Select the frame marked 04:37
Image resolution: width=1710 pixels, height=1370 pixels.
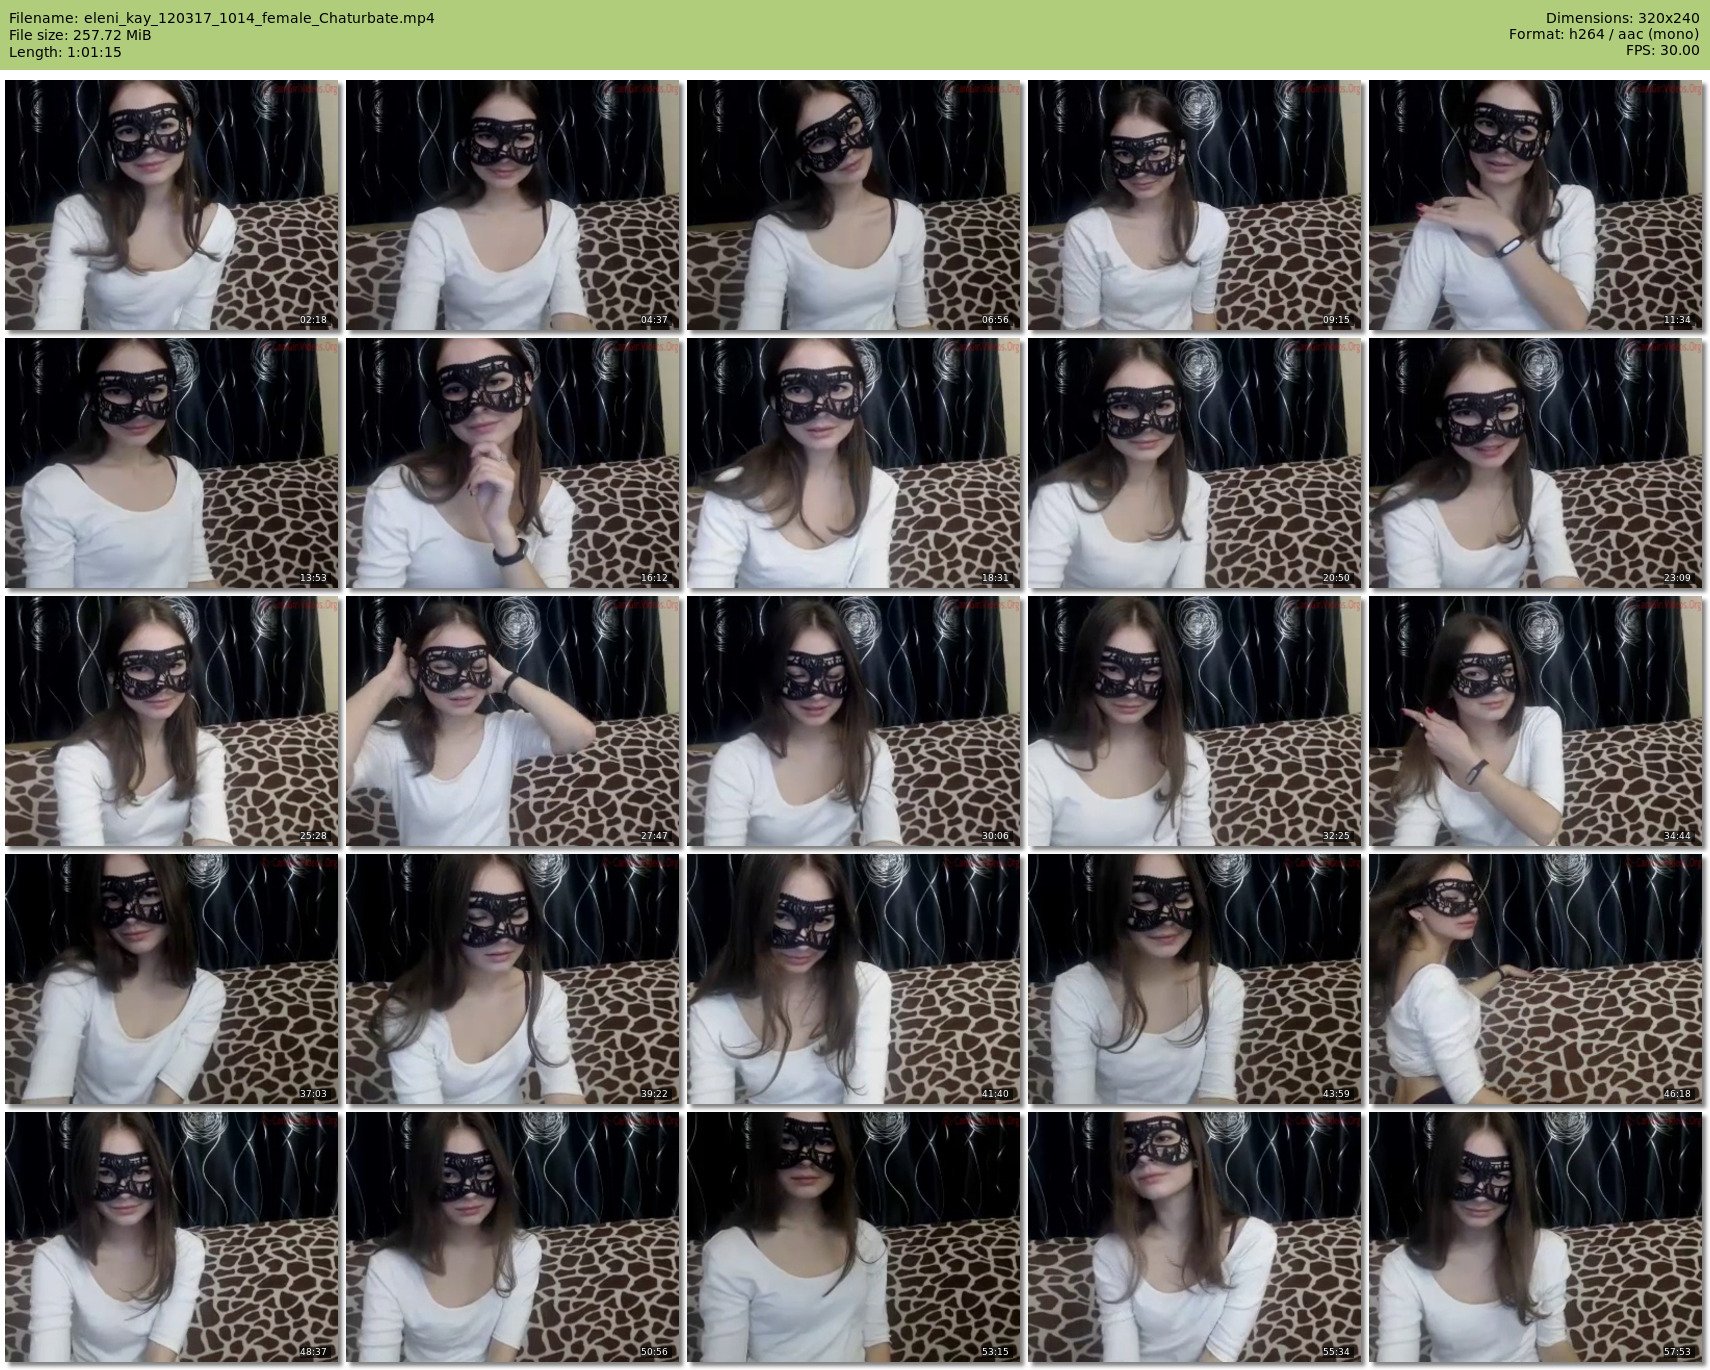(x=513, y=205)
